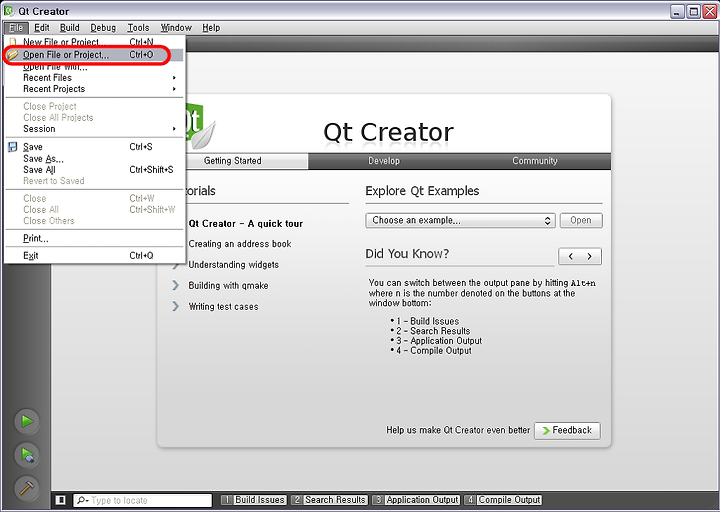The image size is (720, 512).
Task: Click the chevron beside Writing test cases
Action: (x=175, y=306)
